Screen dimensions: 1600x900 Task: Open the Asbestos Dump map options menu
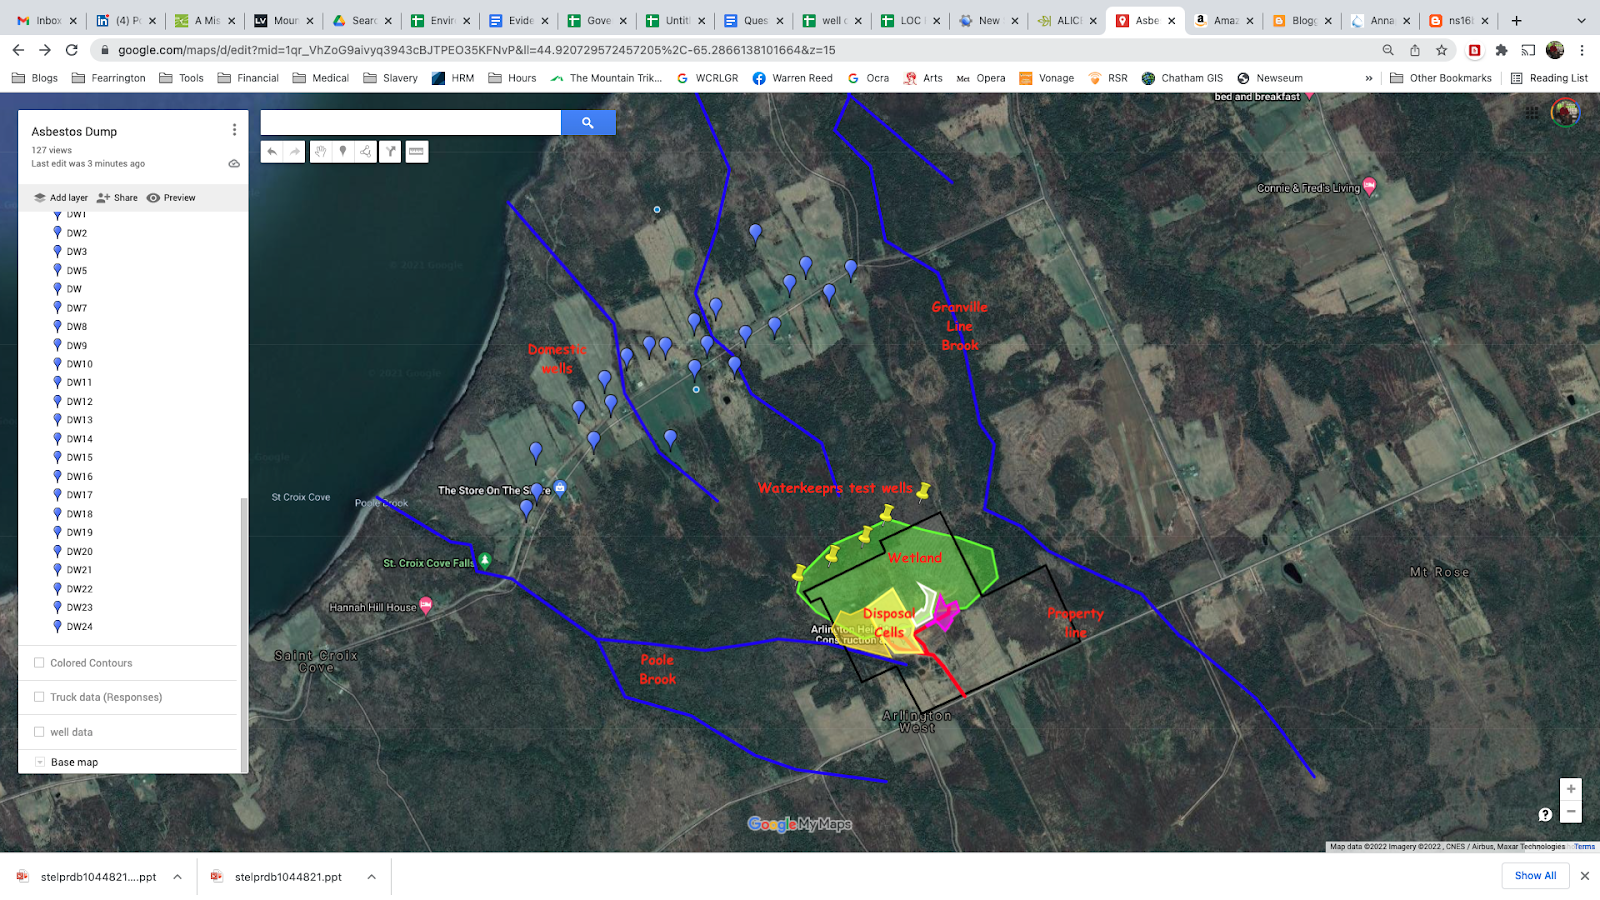[234, 130]
